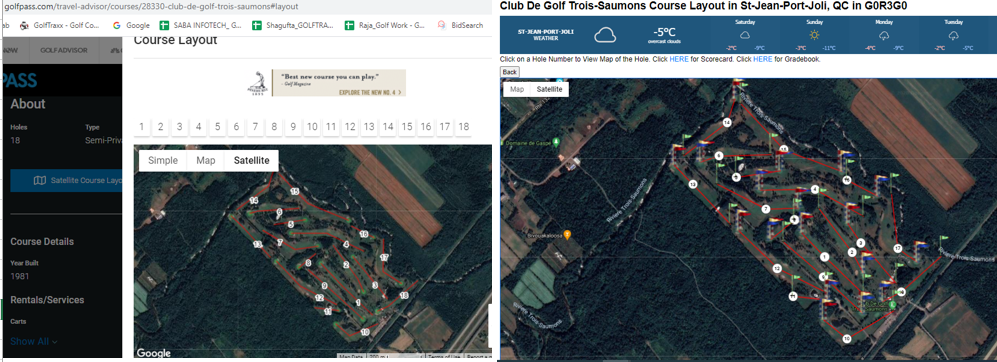Open the GolfTraxx bookmark icon
Viewport: 997px width, 362px height.
pyautogui.click(x=24, y=25)
